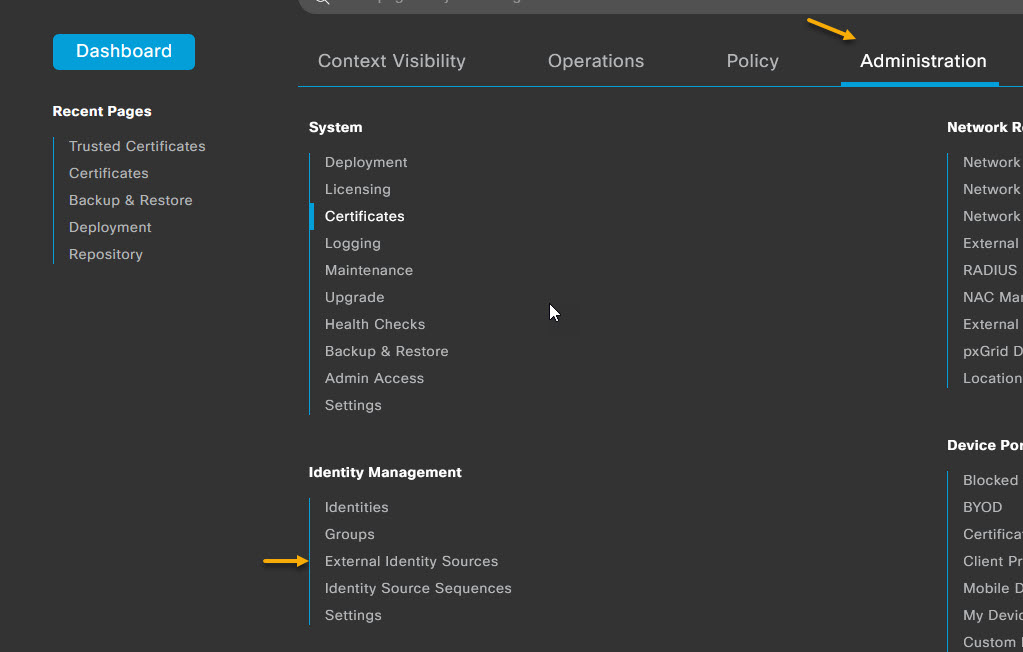The image size is (1023, 652).
Task: Open Health Checks under System
Action: pos(374,324)
